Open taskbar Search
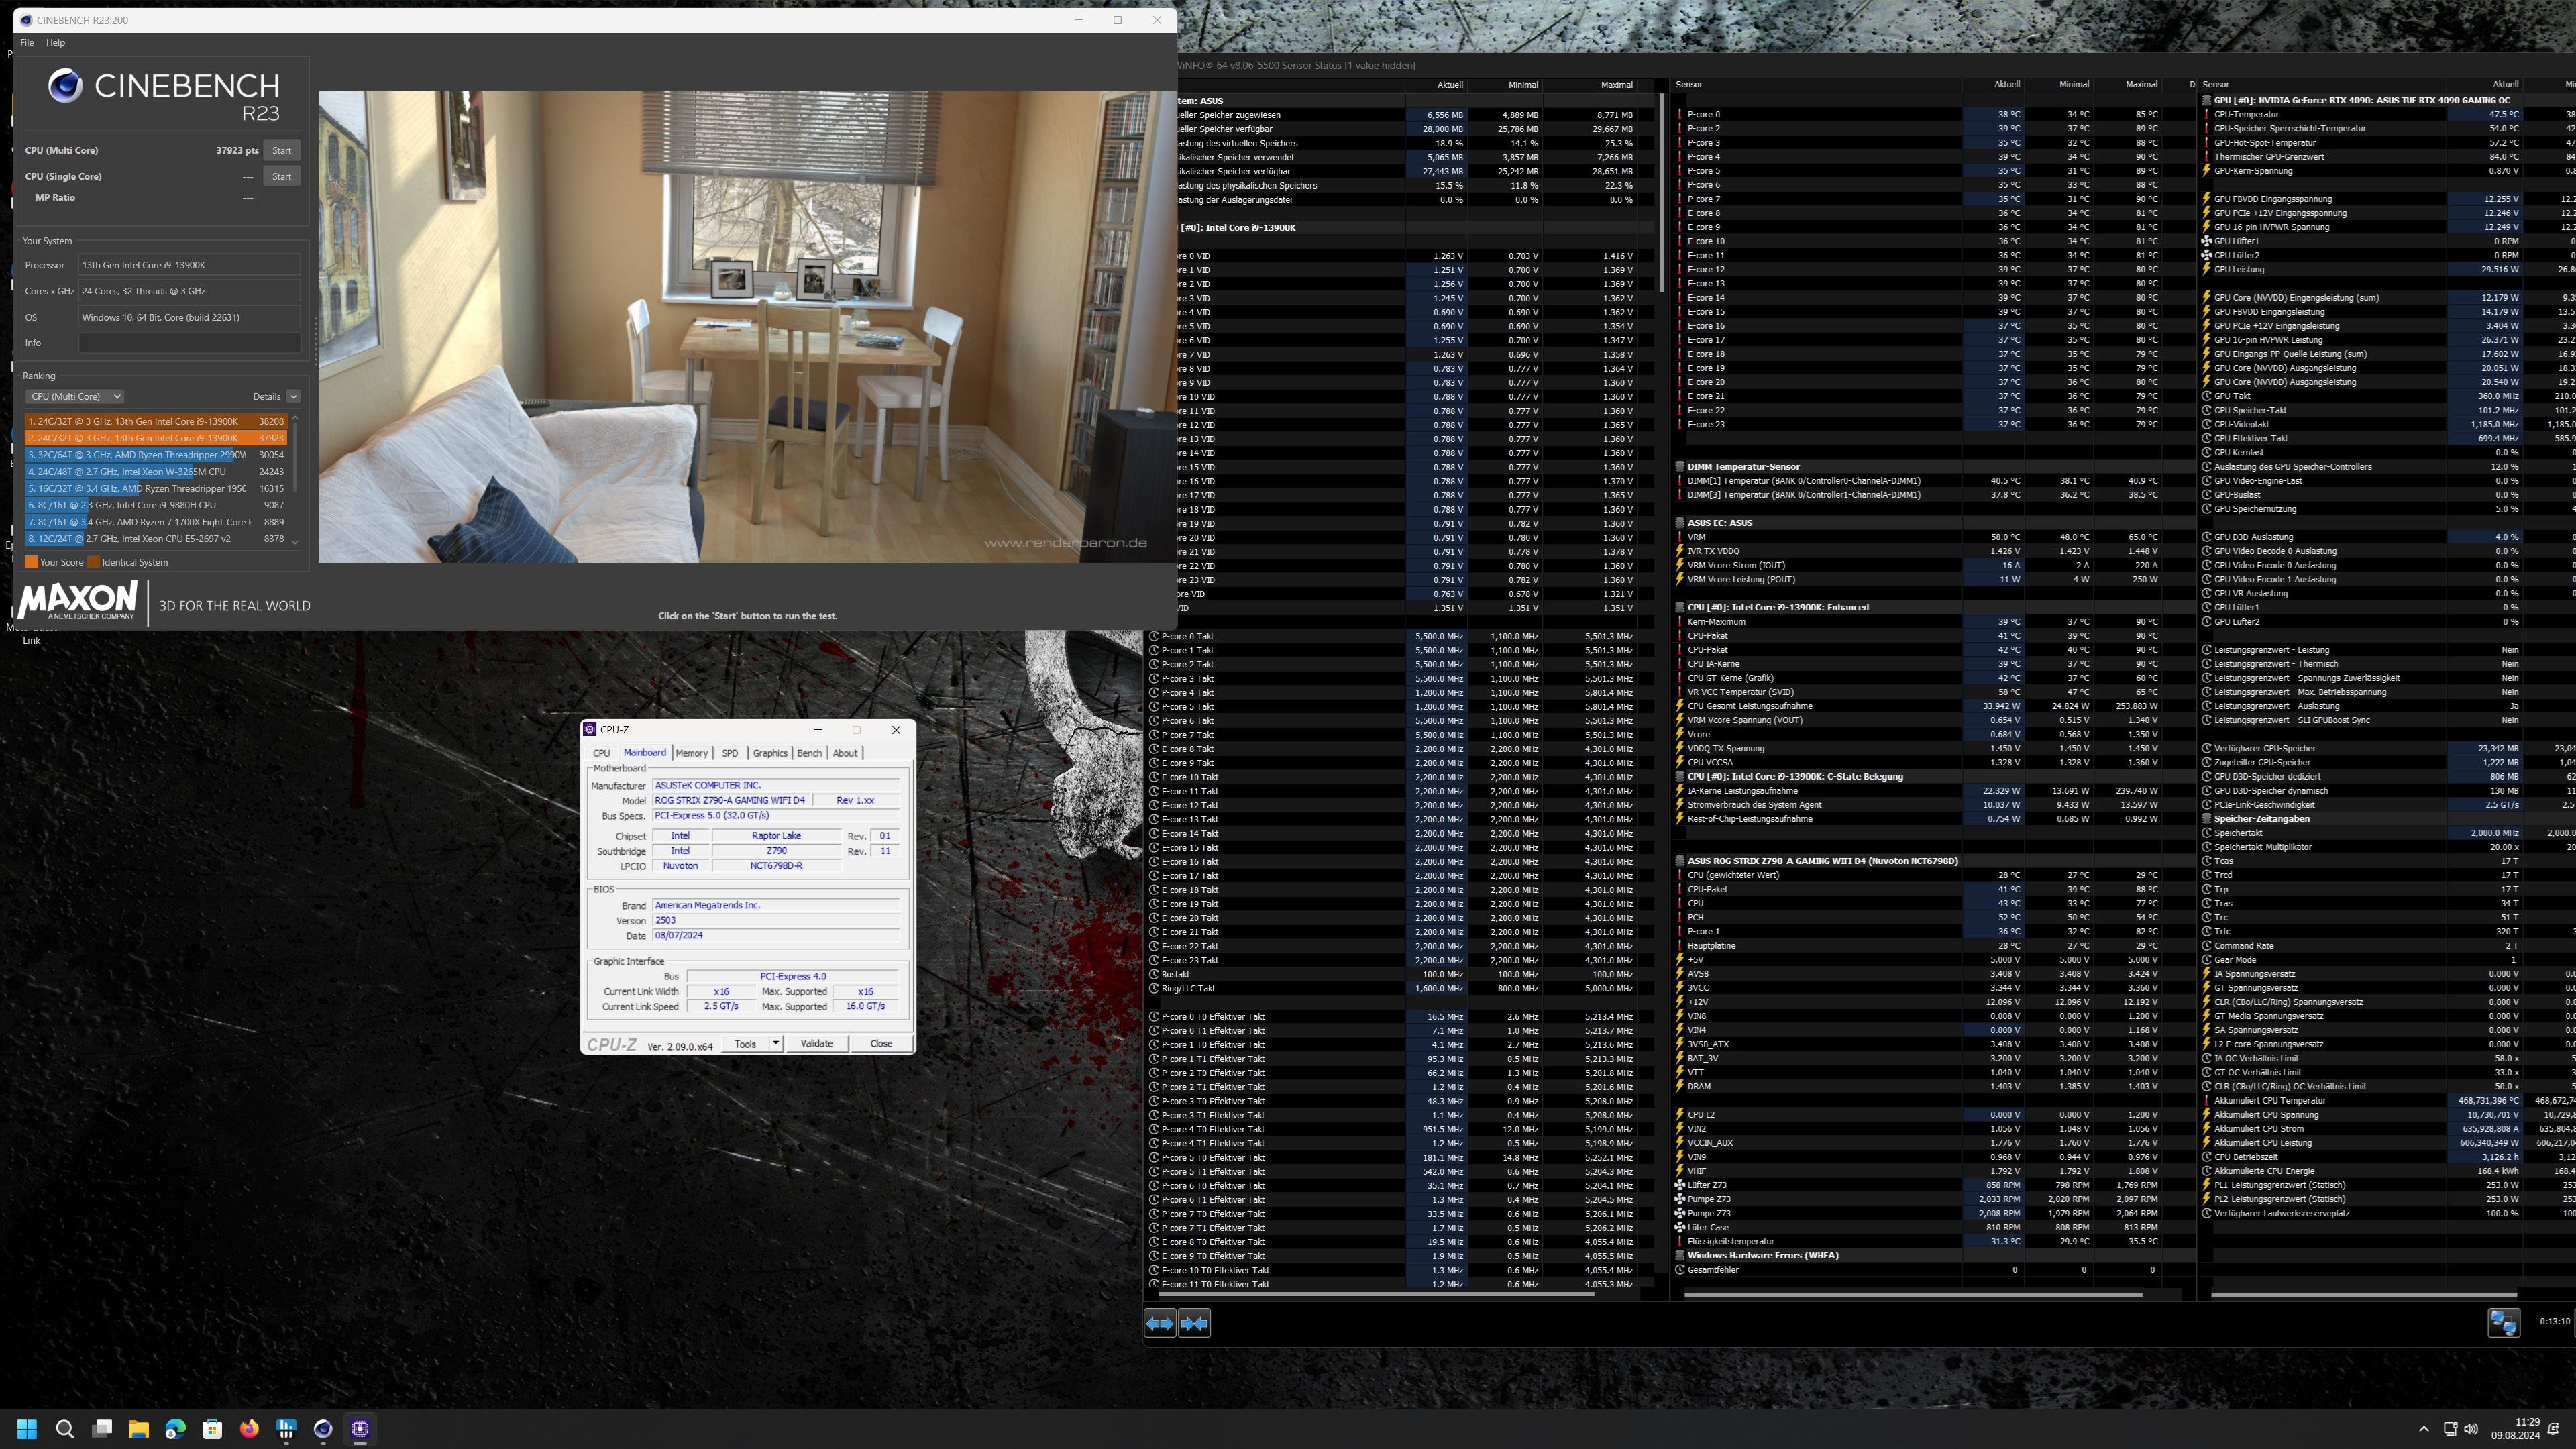The height and width of the screenshot is (1449, 2576). coord(65,1428)
